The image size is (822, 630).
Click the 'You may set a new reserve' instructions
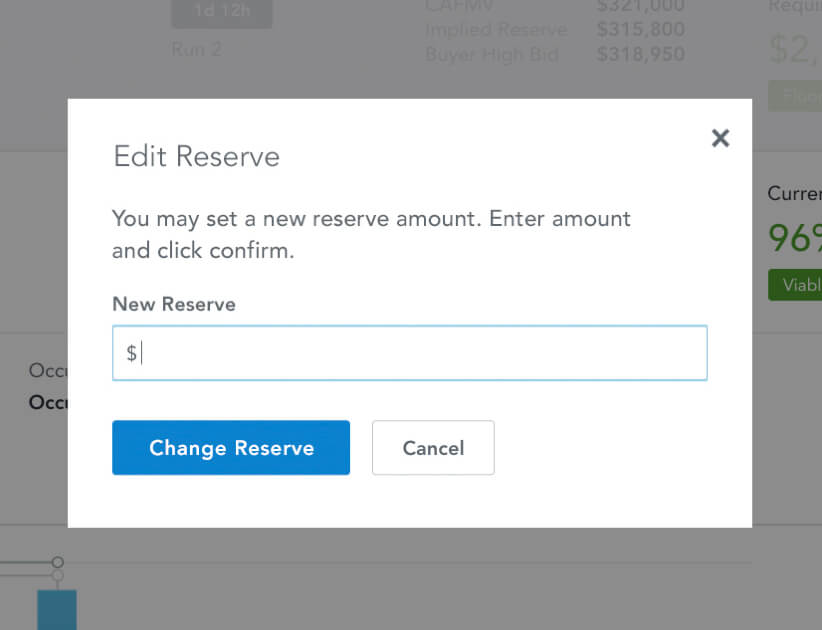(x=371, y=234)
